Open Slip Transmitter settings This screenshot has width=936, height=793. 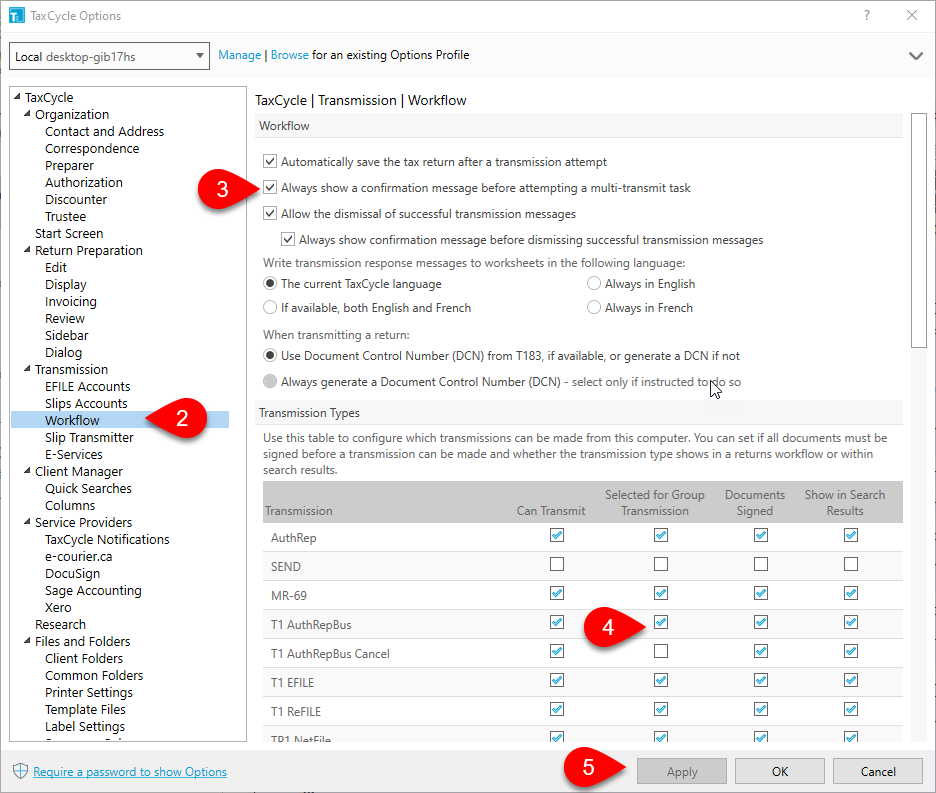tap(90, 438)
